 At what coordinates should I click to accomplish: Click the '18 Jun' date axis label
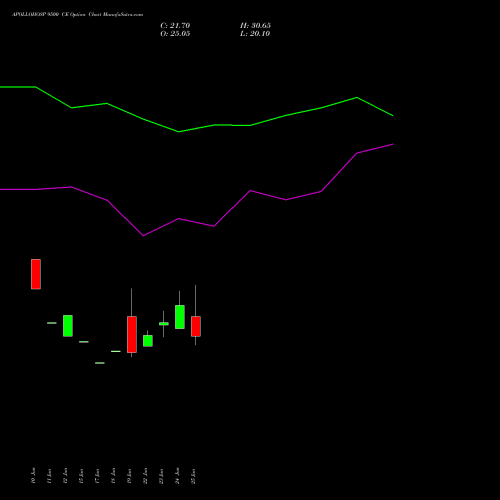[113, 476]
